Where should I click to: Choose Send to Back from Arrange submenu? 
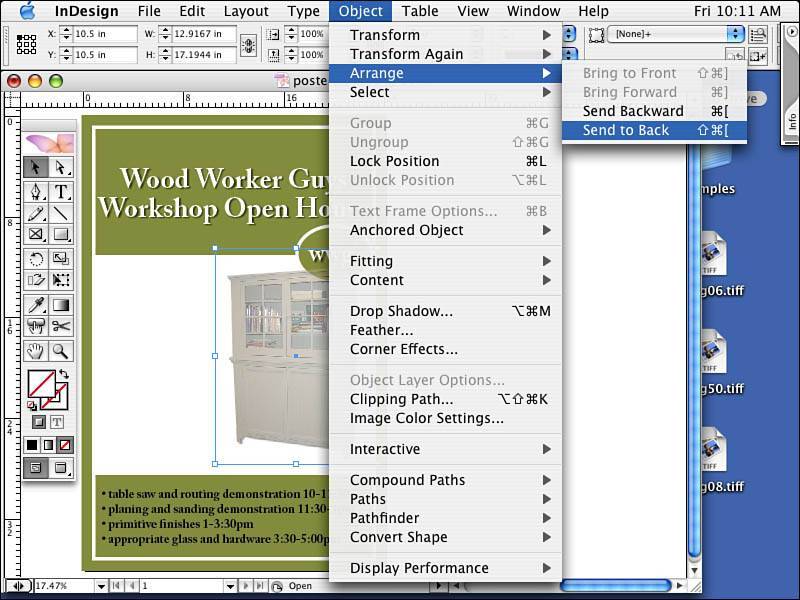click(x=626, y=130)
